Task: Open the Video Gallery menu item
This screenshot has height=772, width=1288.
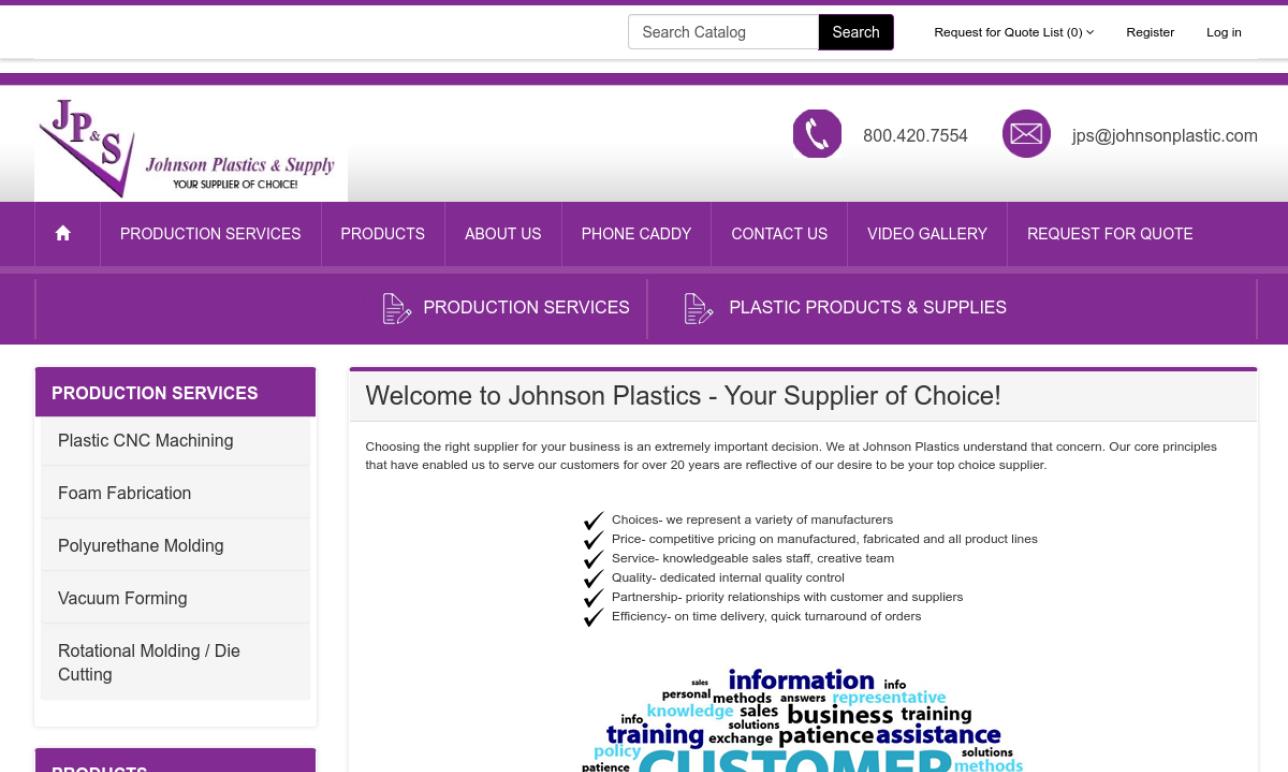Action: (927, 234)
